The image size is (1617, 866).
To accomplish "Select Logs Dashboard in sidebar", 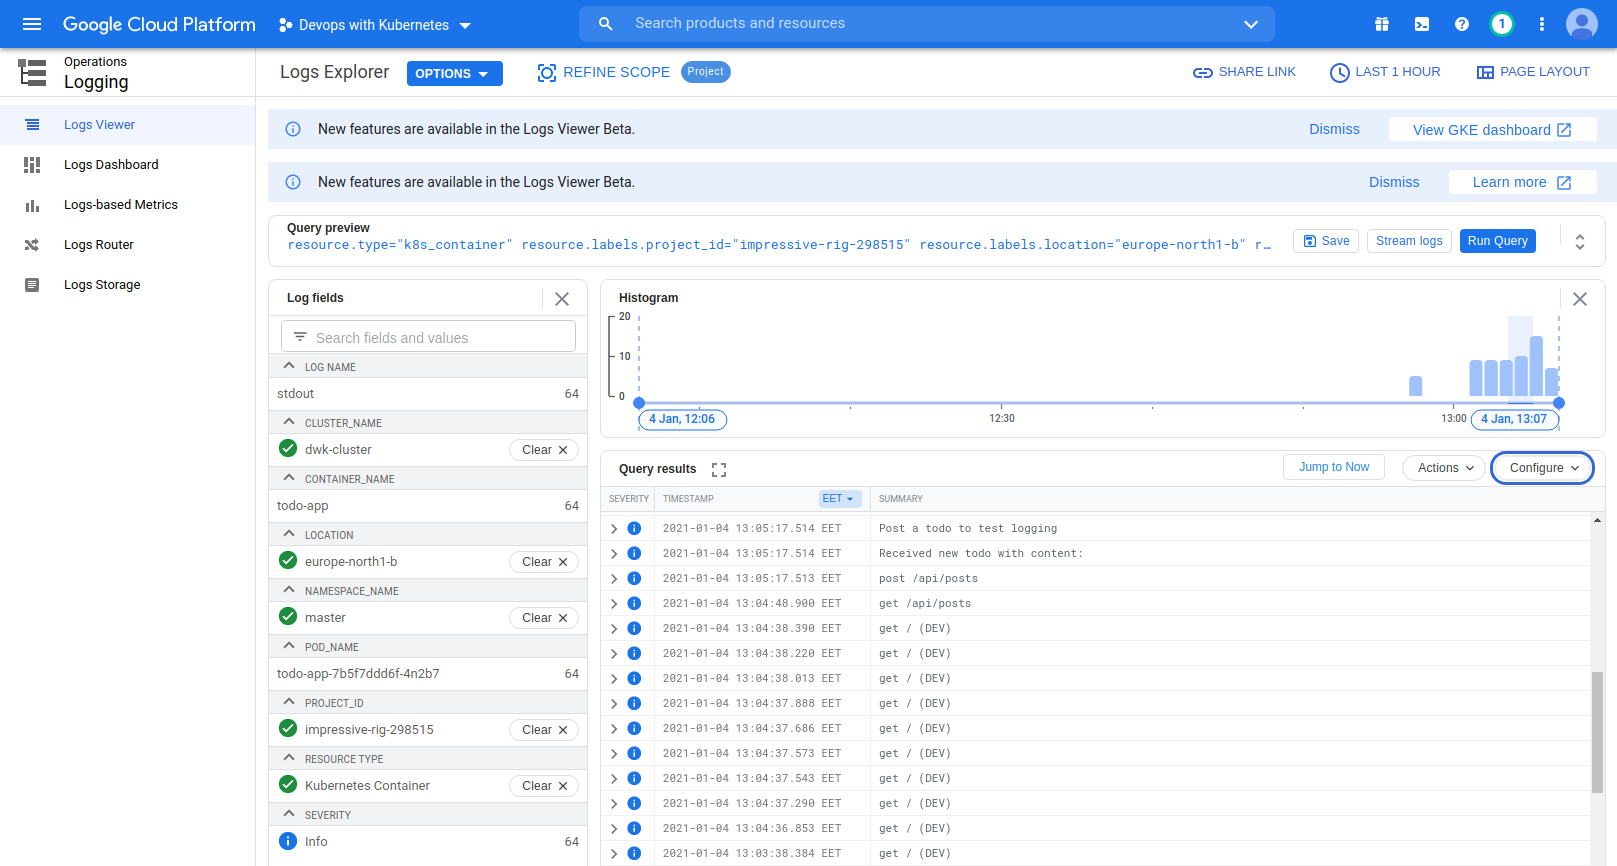I will point(127,165).
